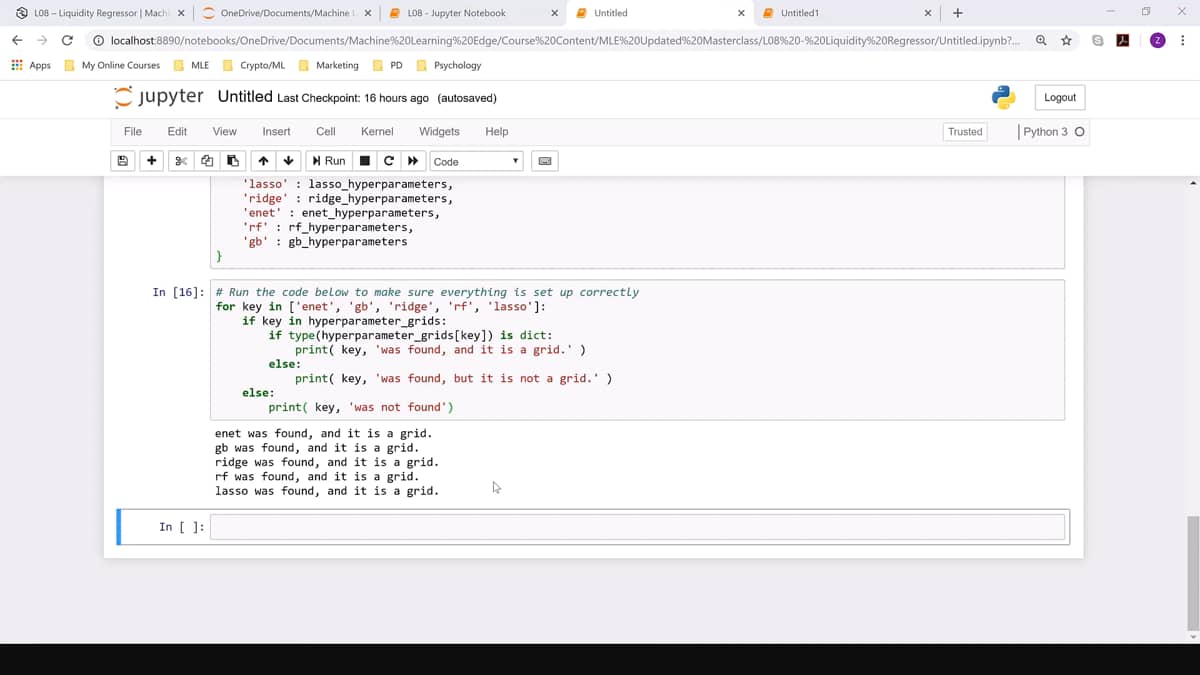Viewport: 1200px width, 675px height.
Task: Click the Python 3 kernel indicator
Action: (1054, 131)
